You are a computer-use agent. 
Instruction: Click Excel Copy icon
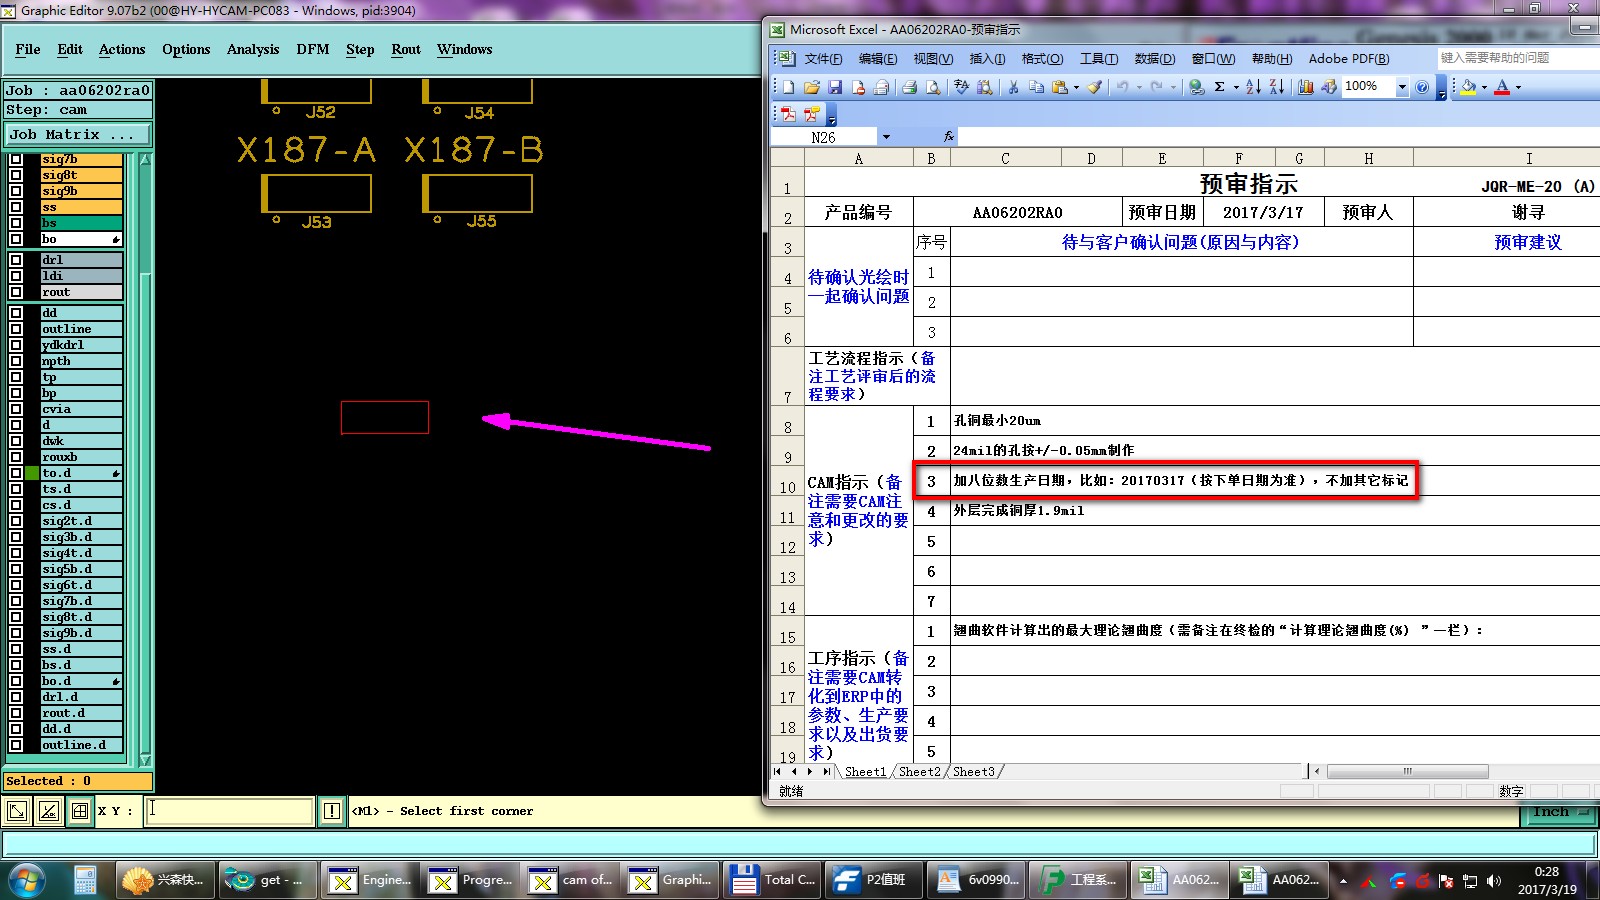click(x=1036, y=87)
